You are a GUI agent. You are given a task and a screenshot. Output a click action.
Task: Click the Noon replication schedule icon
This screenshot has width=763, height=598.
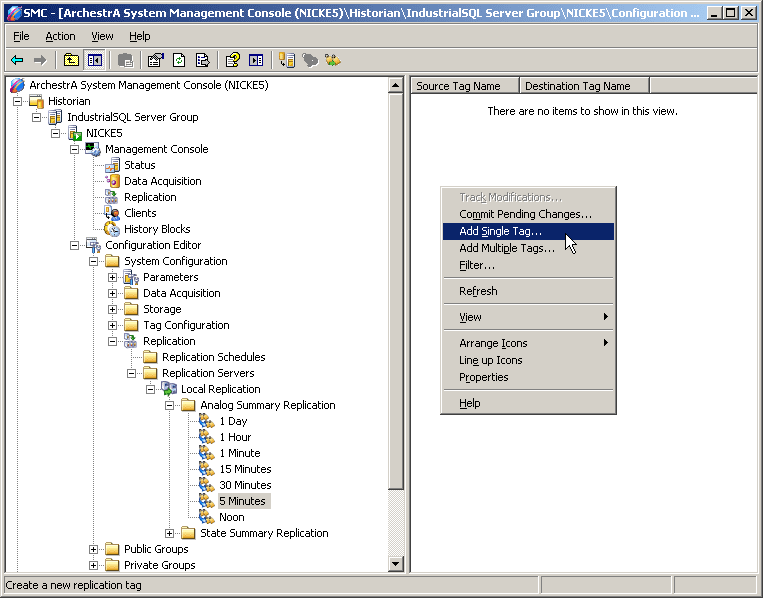click(207, 517)
